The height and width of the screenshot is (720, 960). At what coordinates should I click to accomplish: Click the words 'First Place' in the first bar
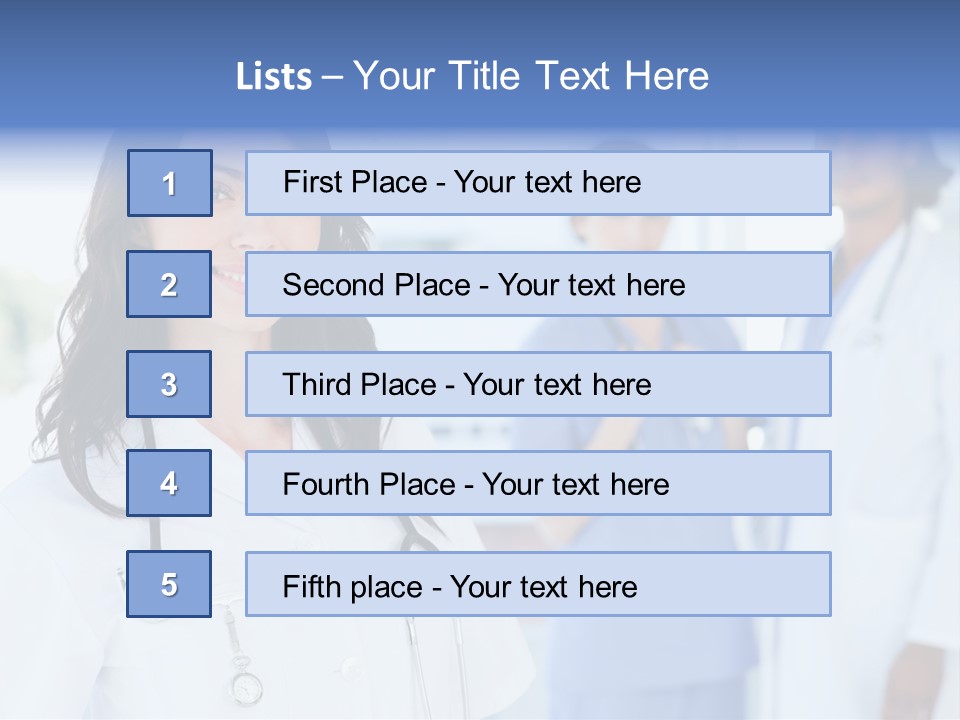point(355,182)
